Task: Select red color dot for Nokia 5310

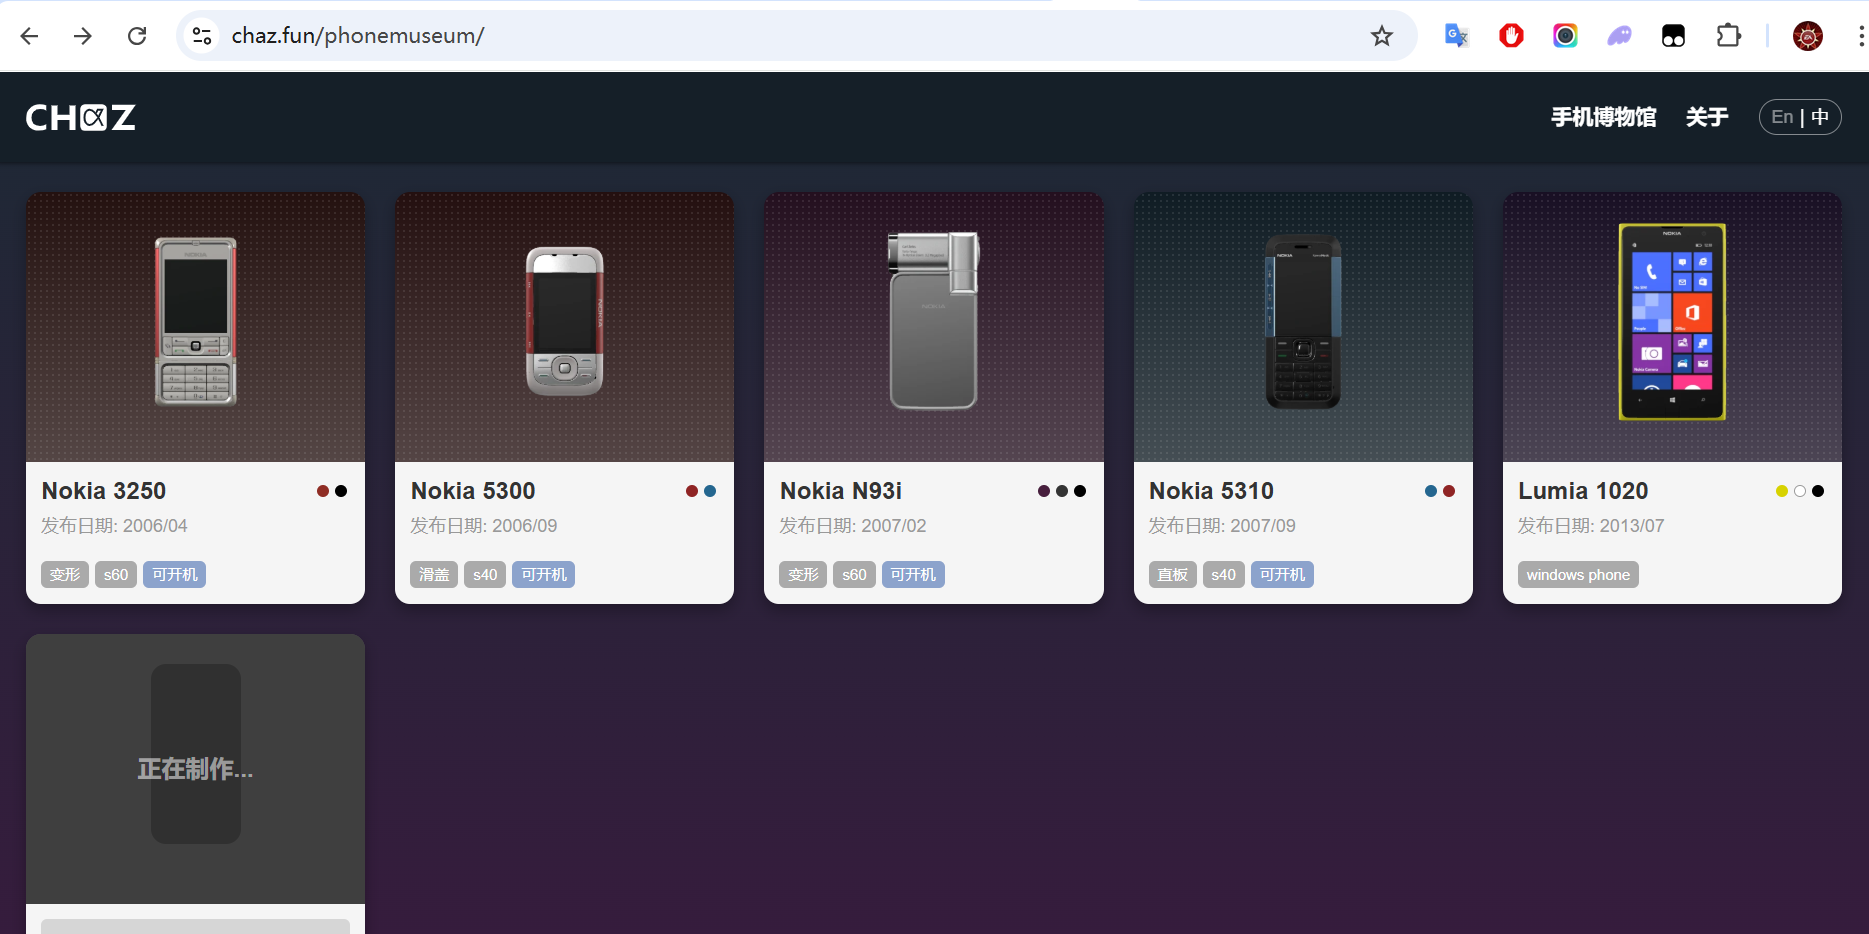Action: [1449, 491]
